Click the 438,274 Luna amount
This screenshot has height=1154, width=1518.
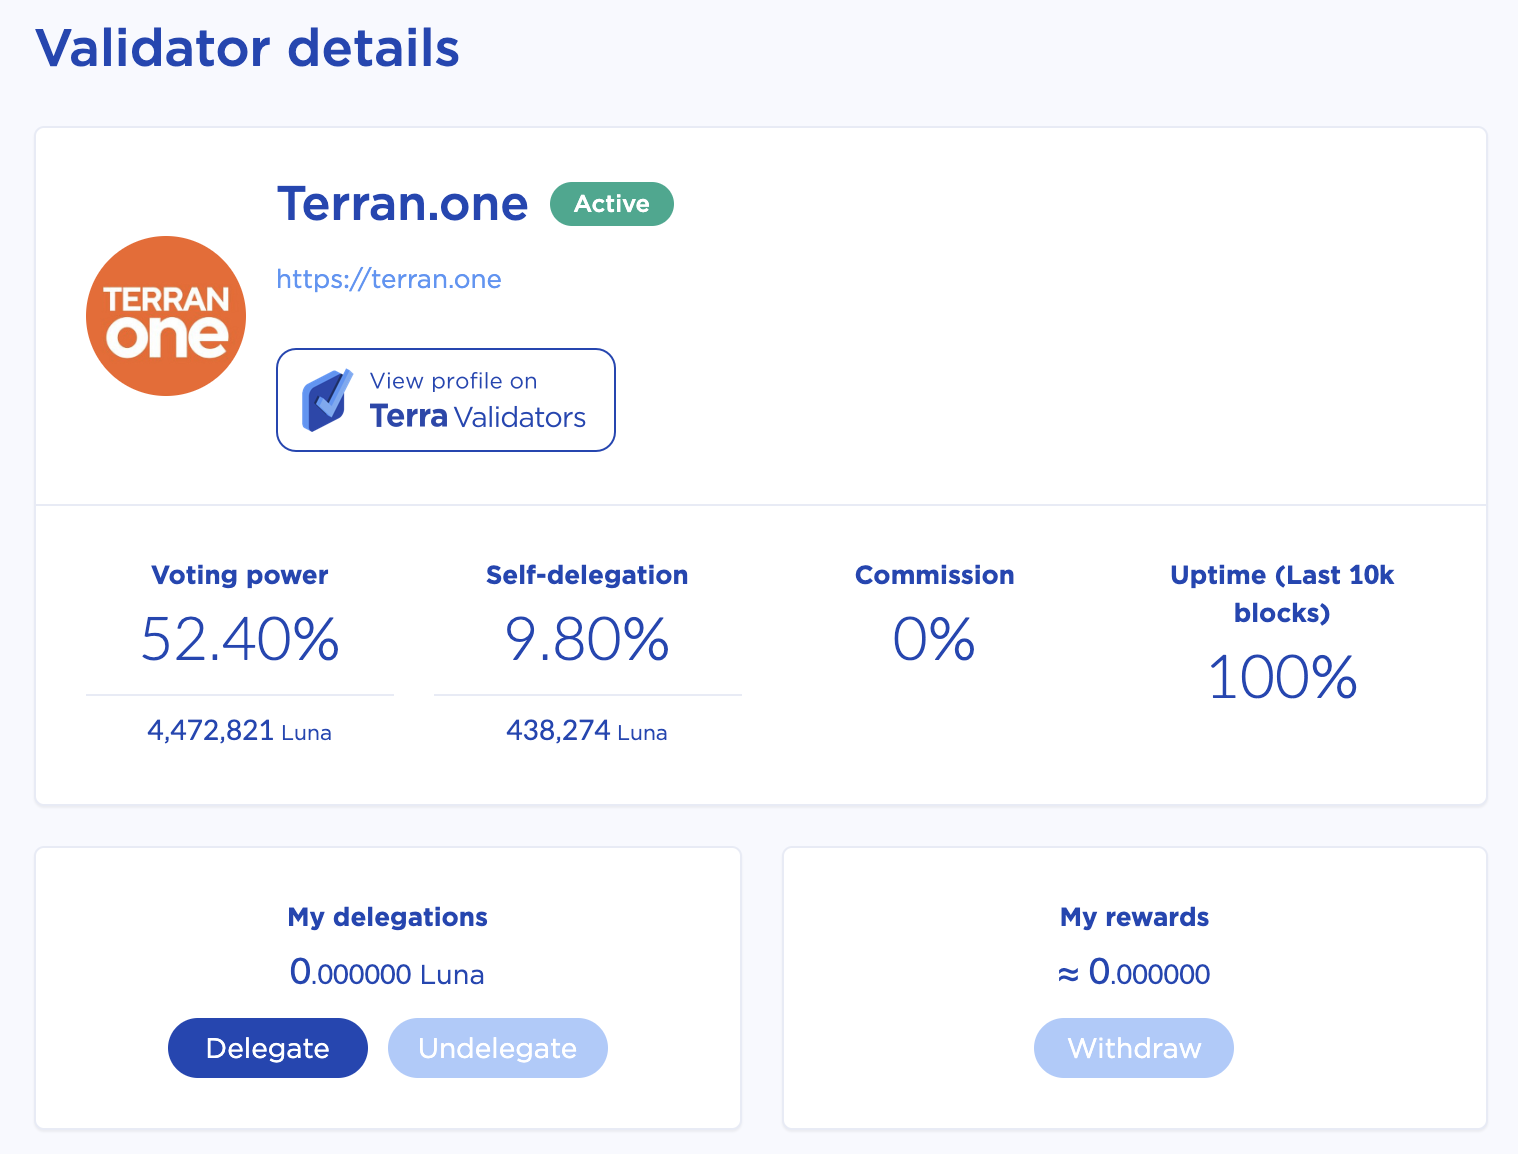[x=587, y=731]
